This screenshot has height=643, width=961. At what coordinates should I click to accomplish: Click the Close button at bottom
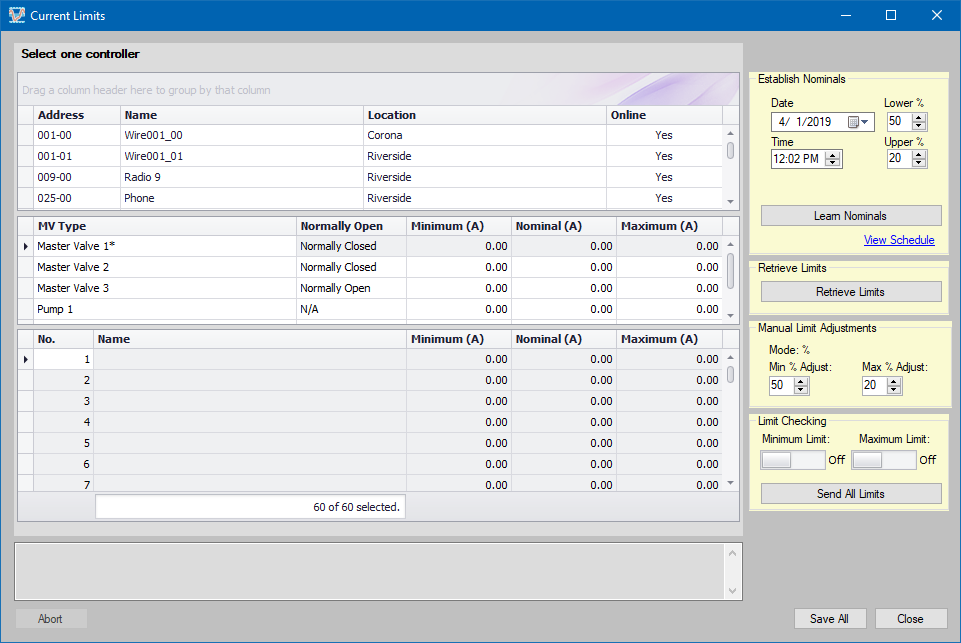click(911, 618)
